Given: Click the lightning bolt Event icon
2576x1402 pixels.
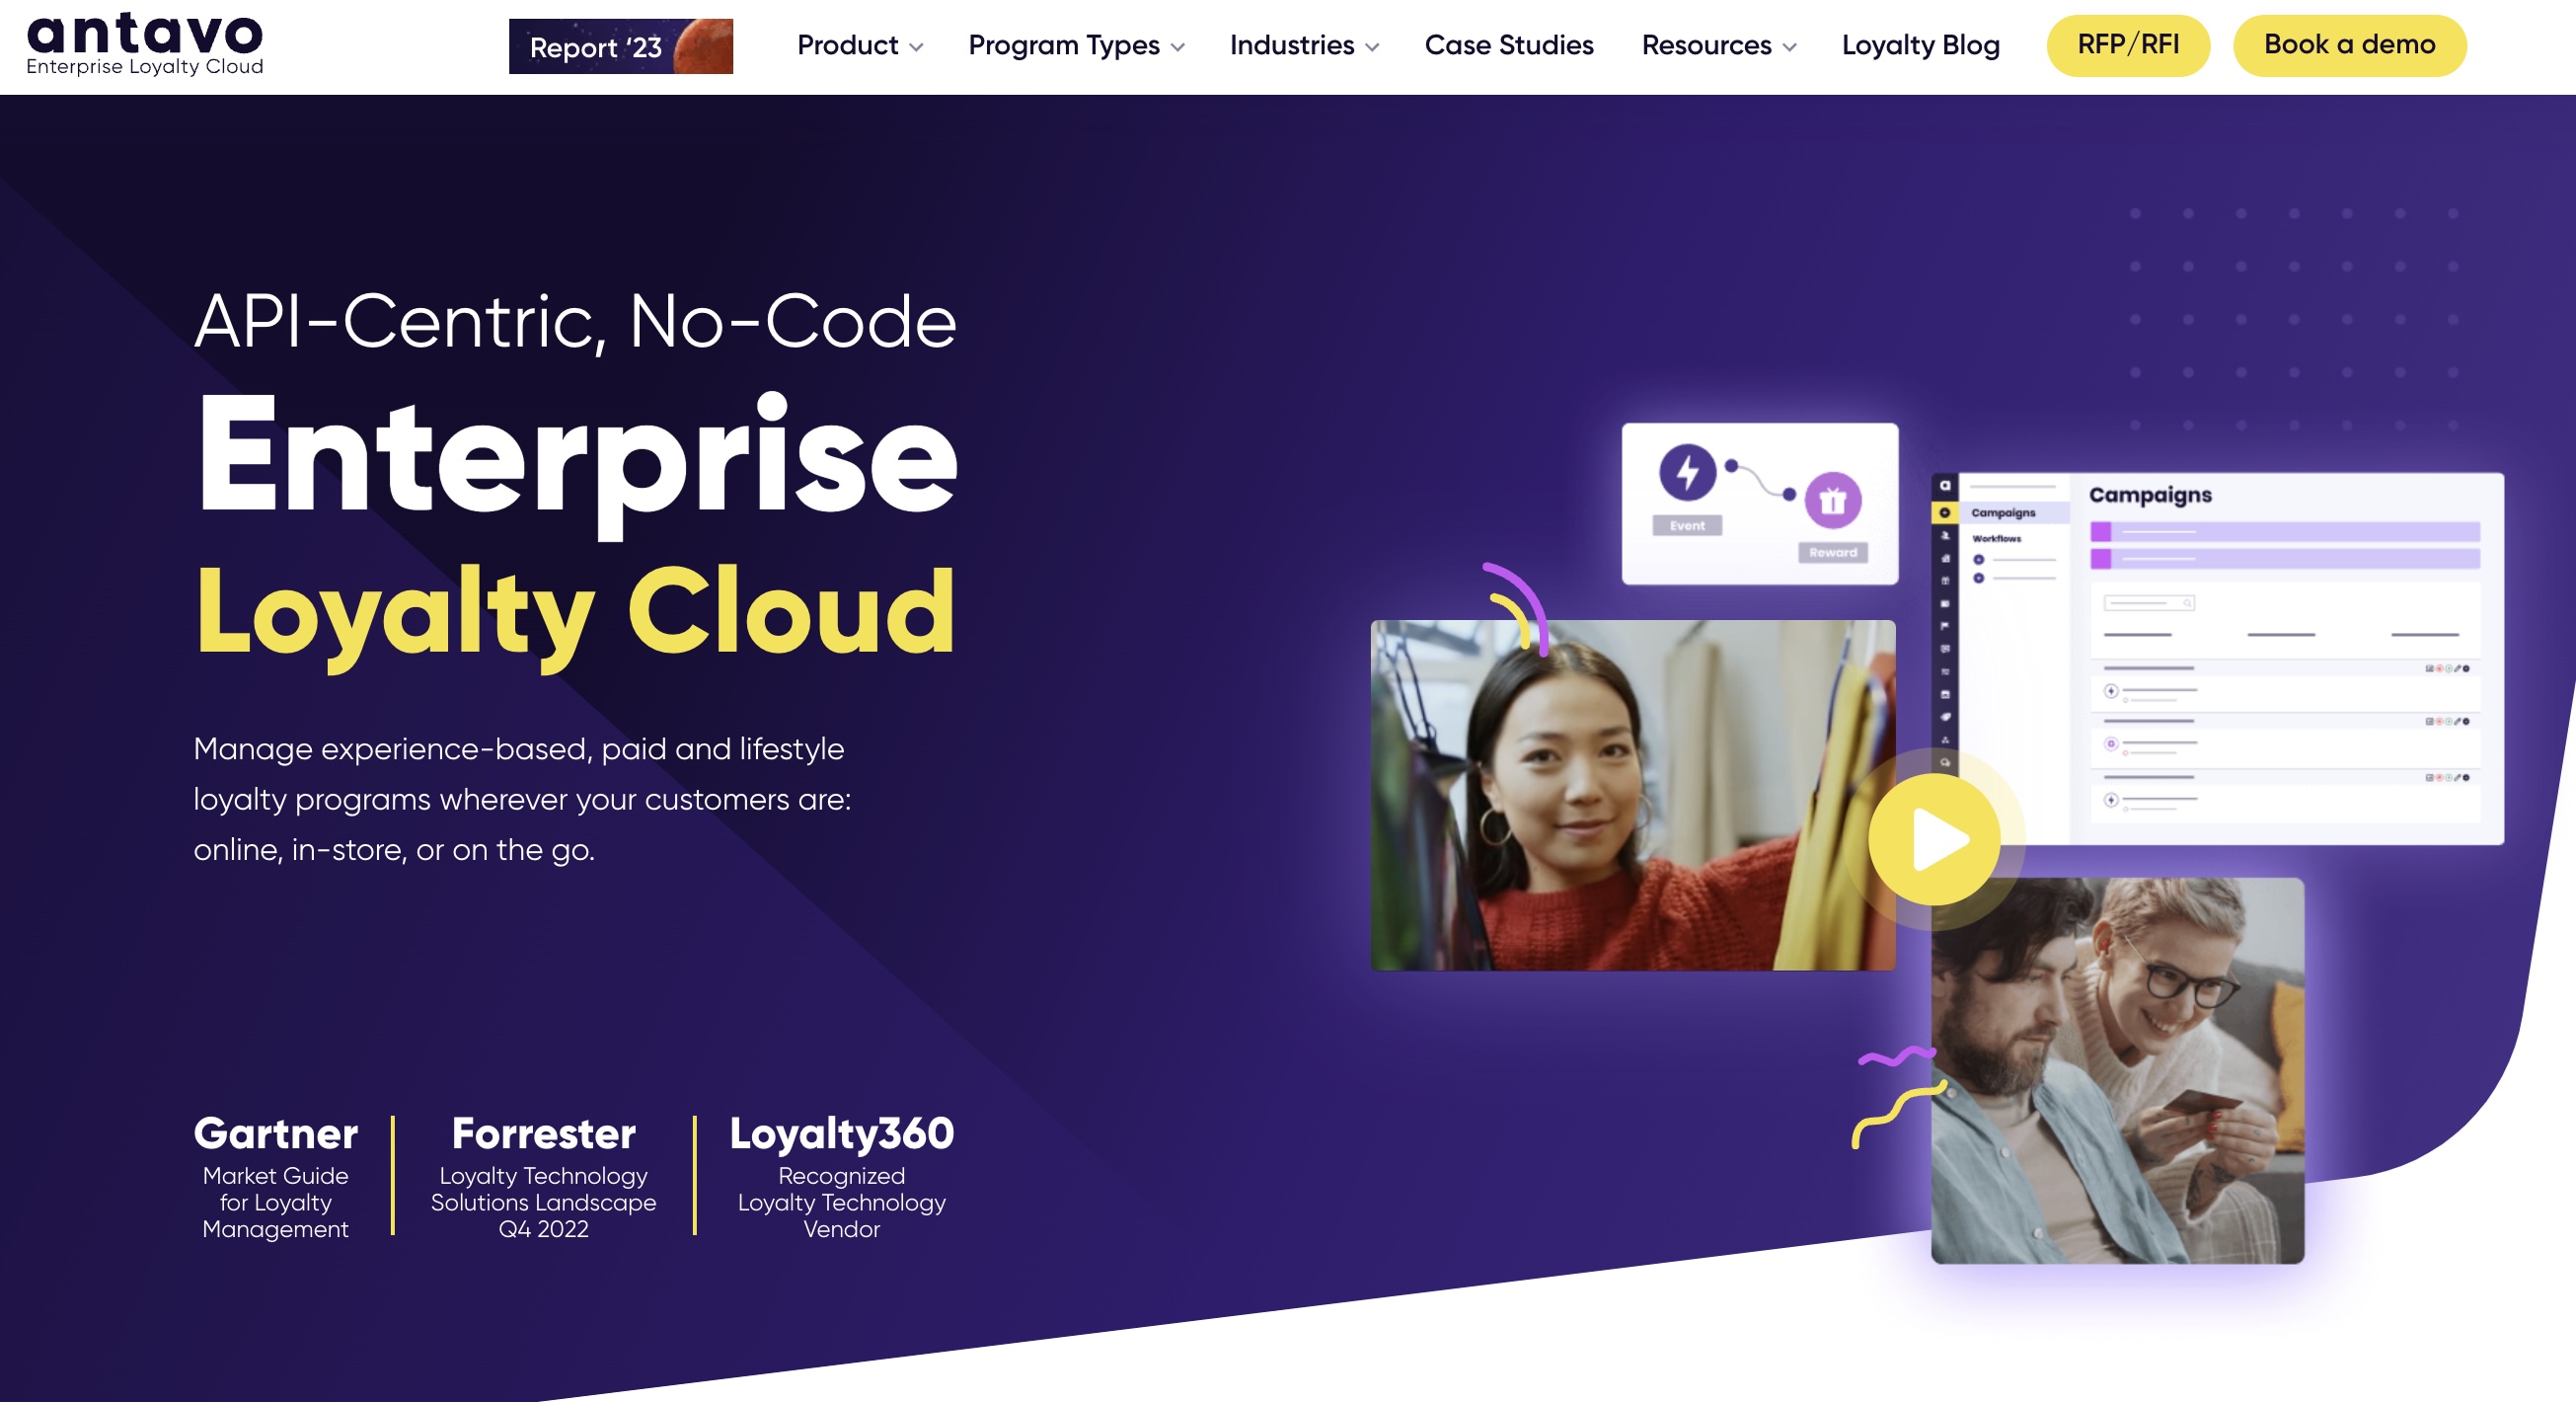Looking at the screenshot, I should click(1687, 472).
